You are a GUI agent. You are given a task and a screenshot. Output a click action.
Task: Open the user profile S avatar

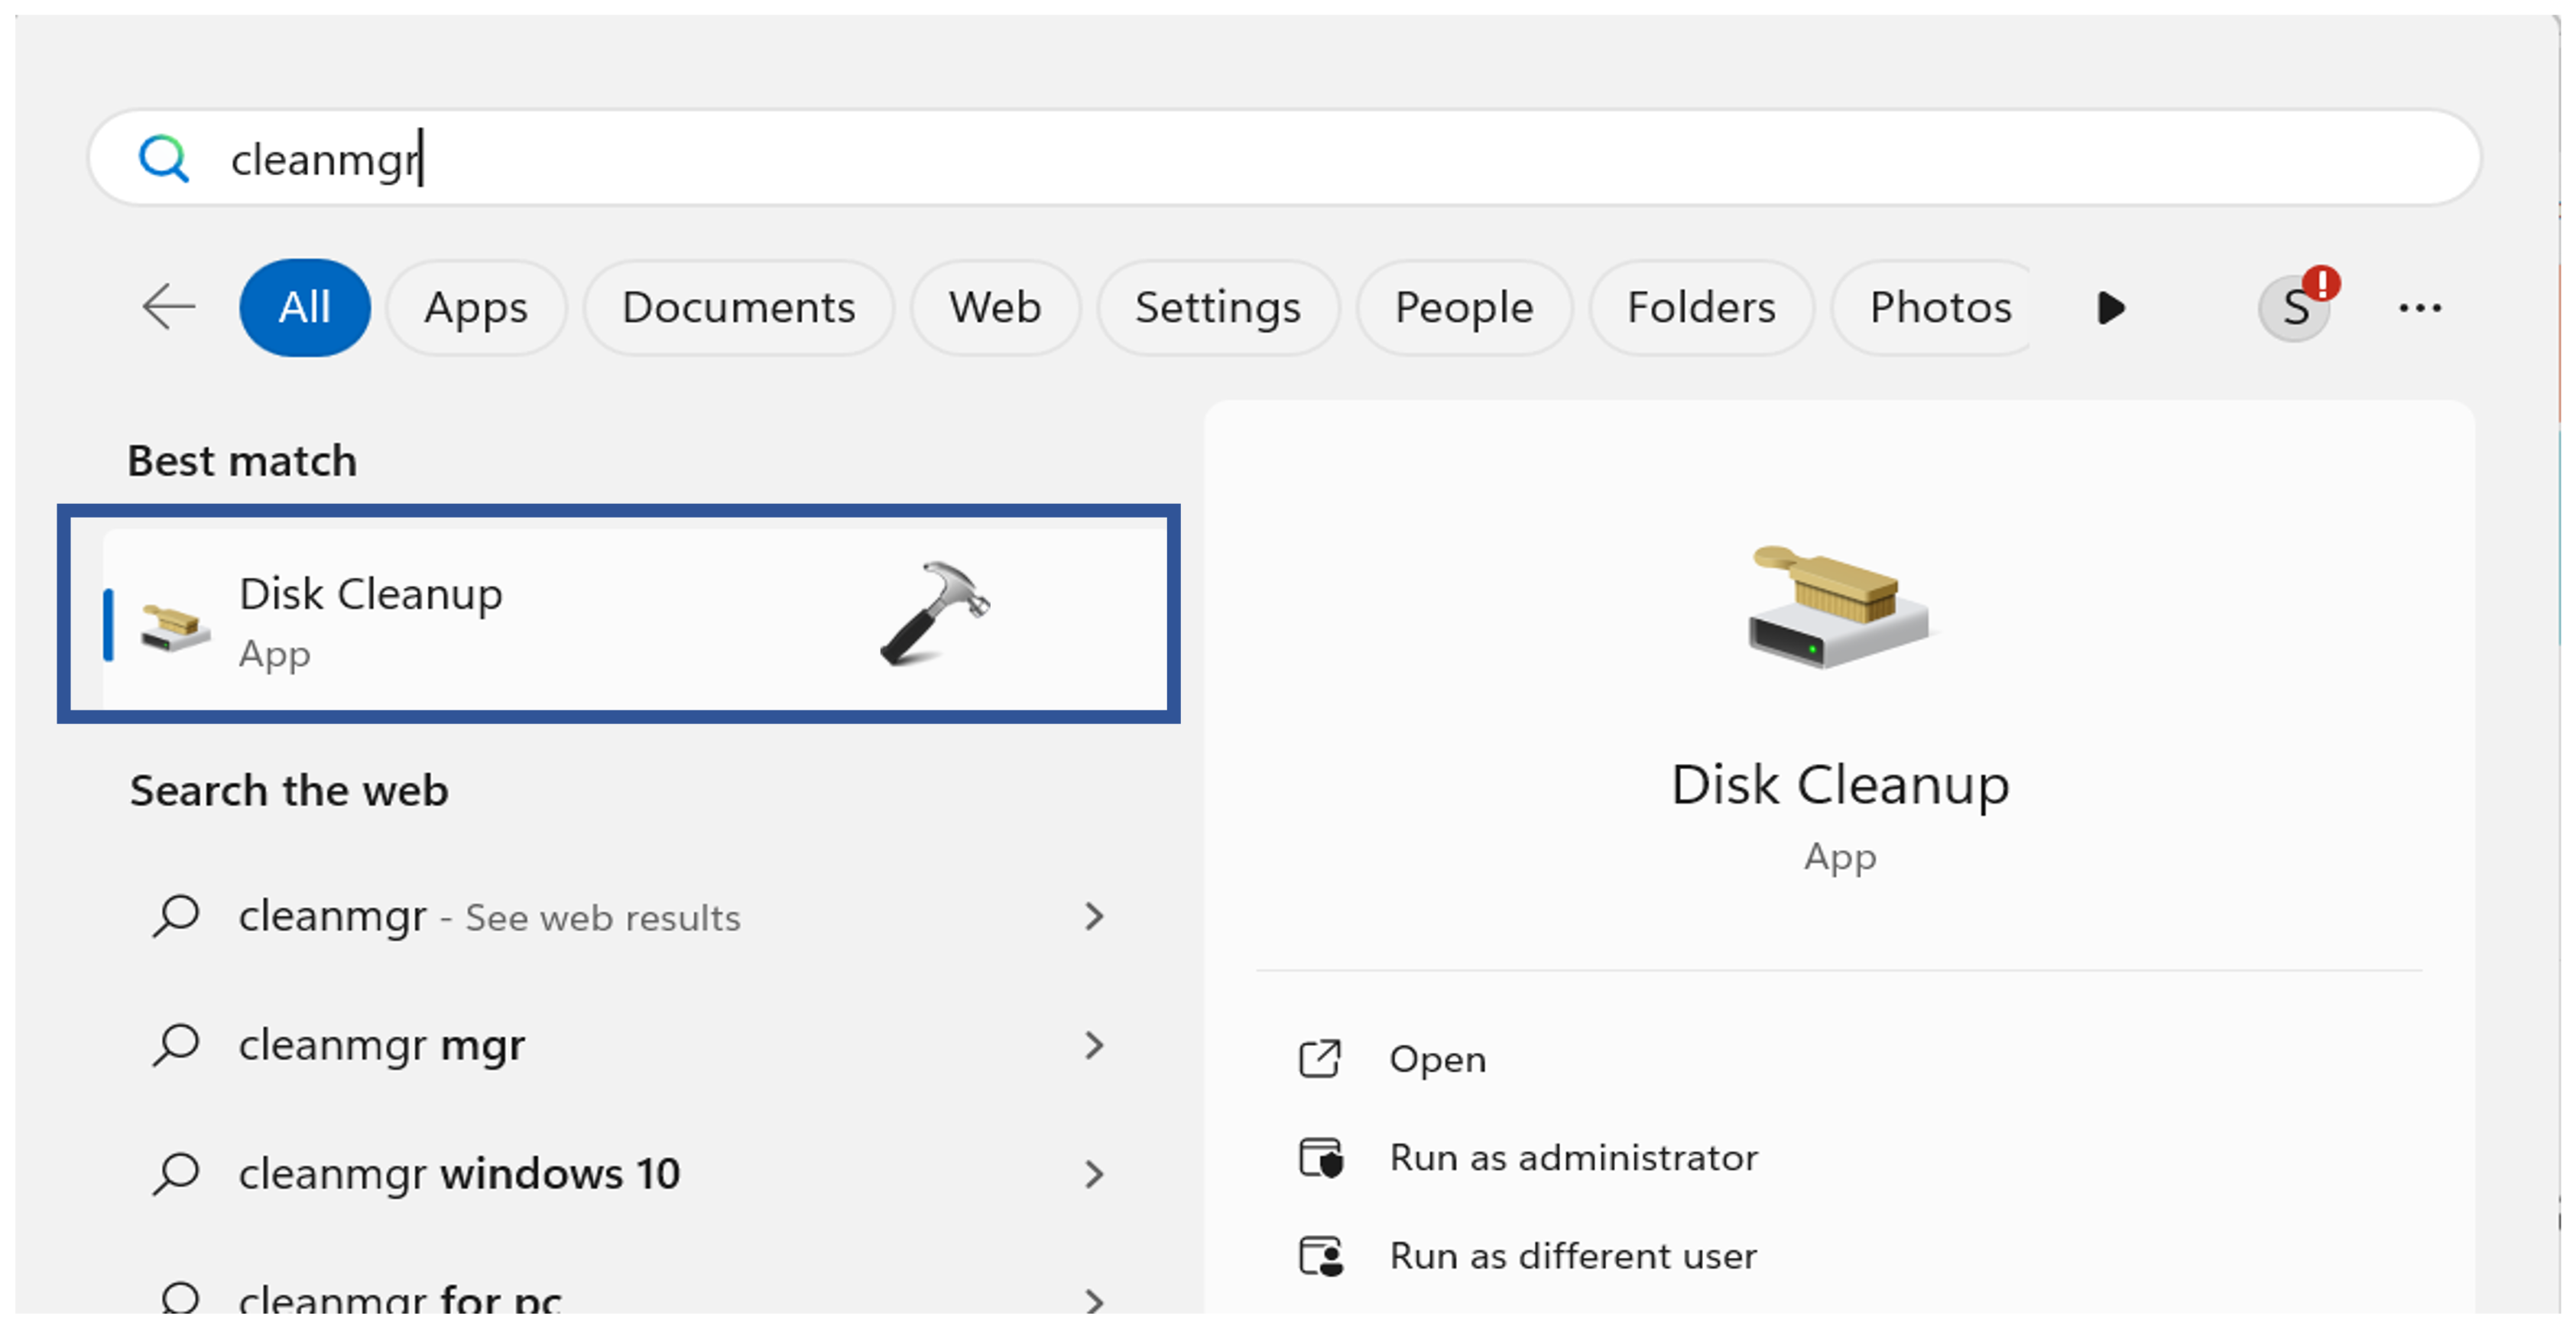[2294, 307]
